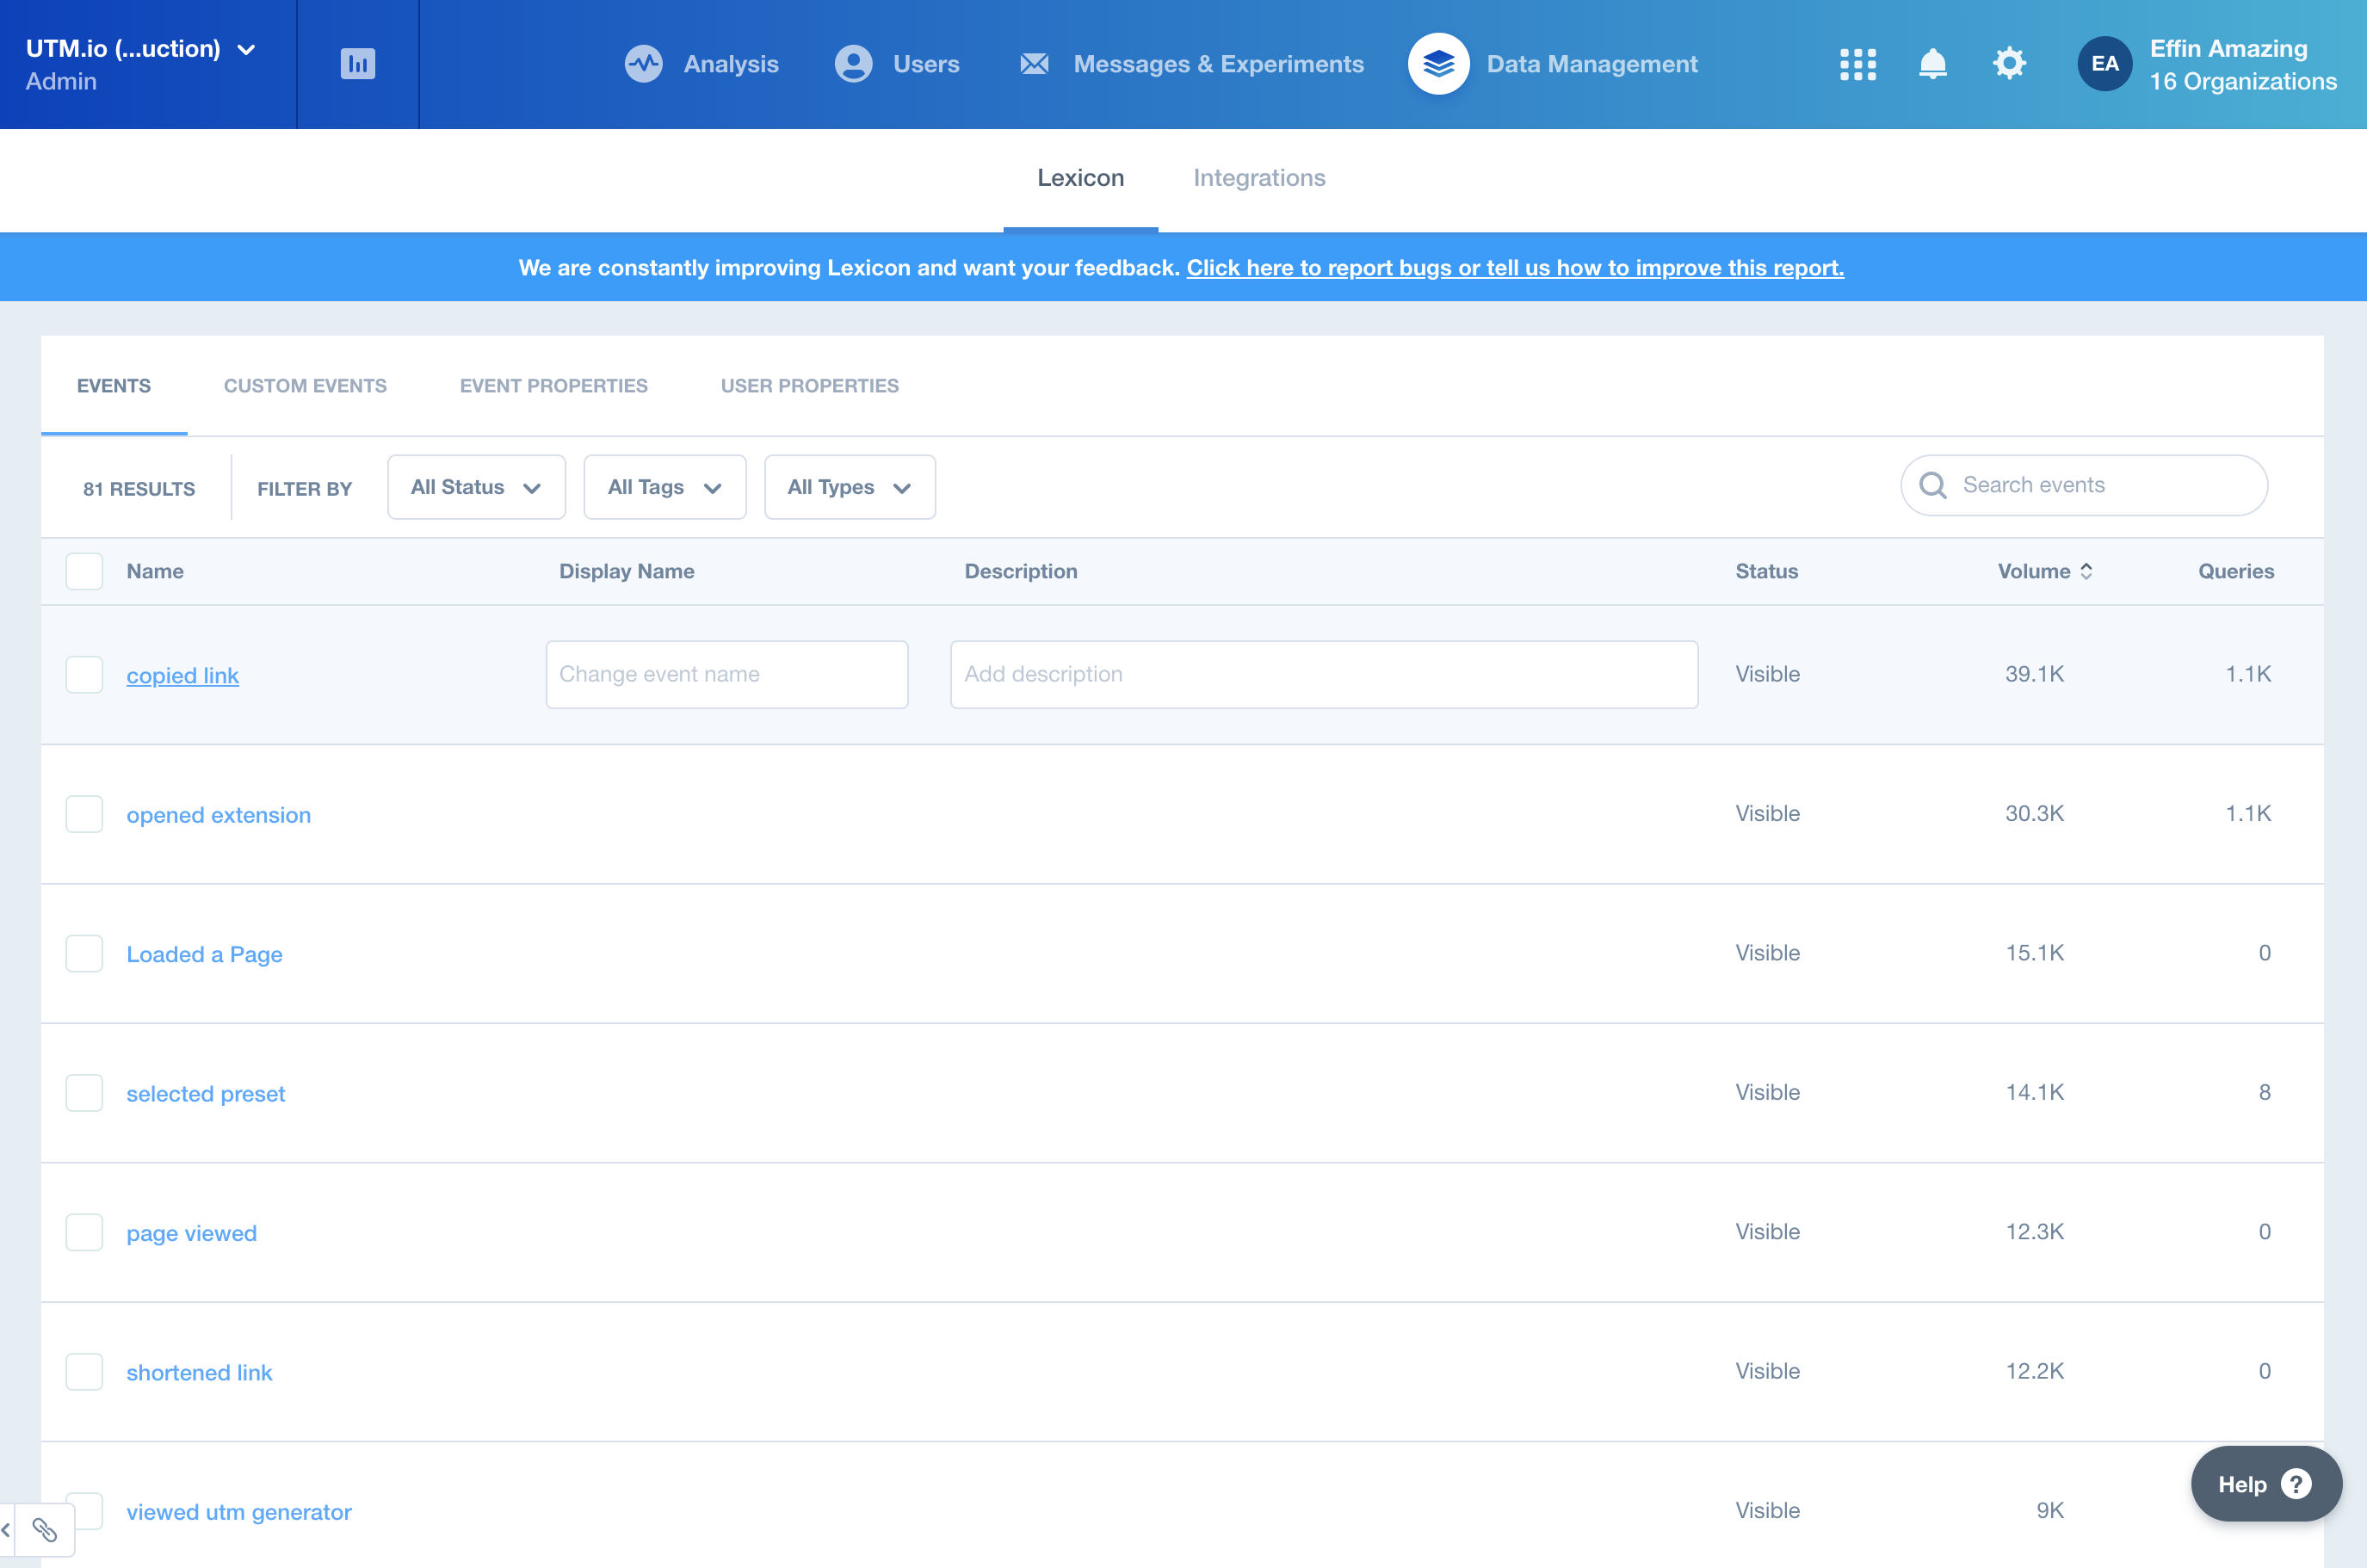2367x1568 pixels.
Task: Click the Search events field
Action: pyautogui.click(x=2084, y=485)
